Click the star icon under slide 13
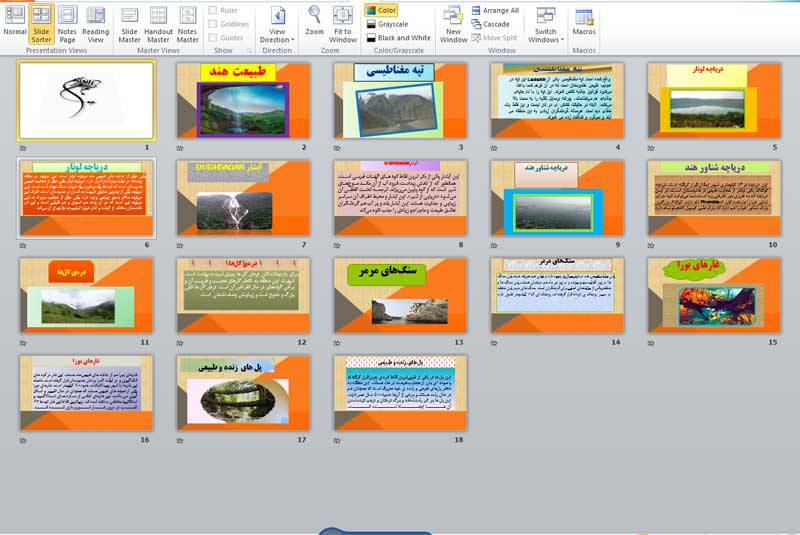Image resolution: width=800 pixels, height=535 pixels. 337,343
